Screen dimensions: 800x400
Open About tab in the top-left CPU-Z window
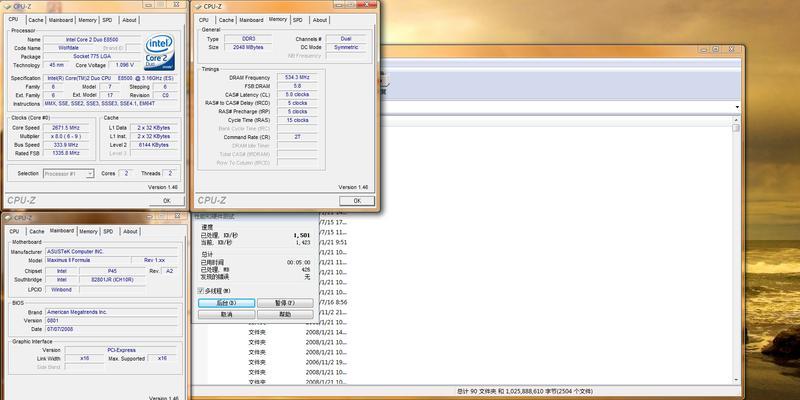click(x=129, y=20)
